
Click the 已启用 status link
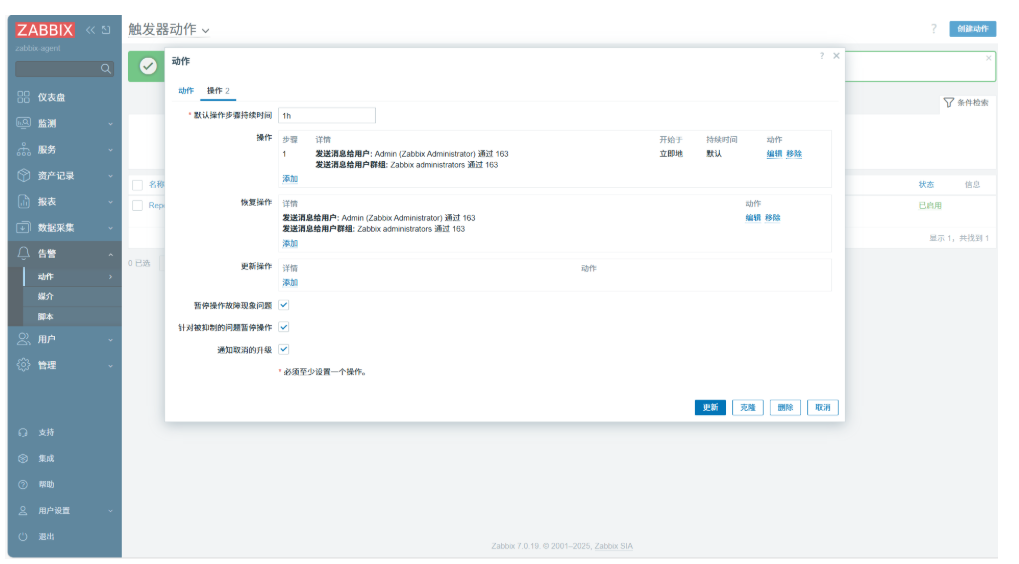[x=930, y=205]
